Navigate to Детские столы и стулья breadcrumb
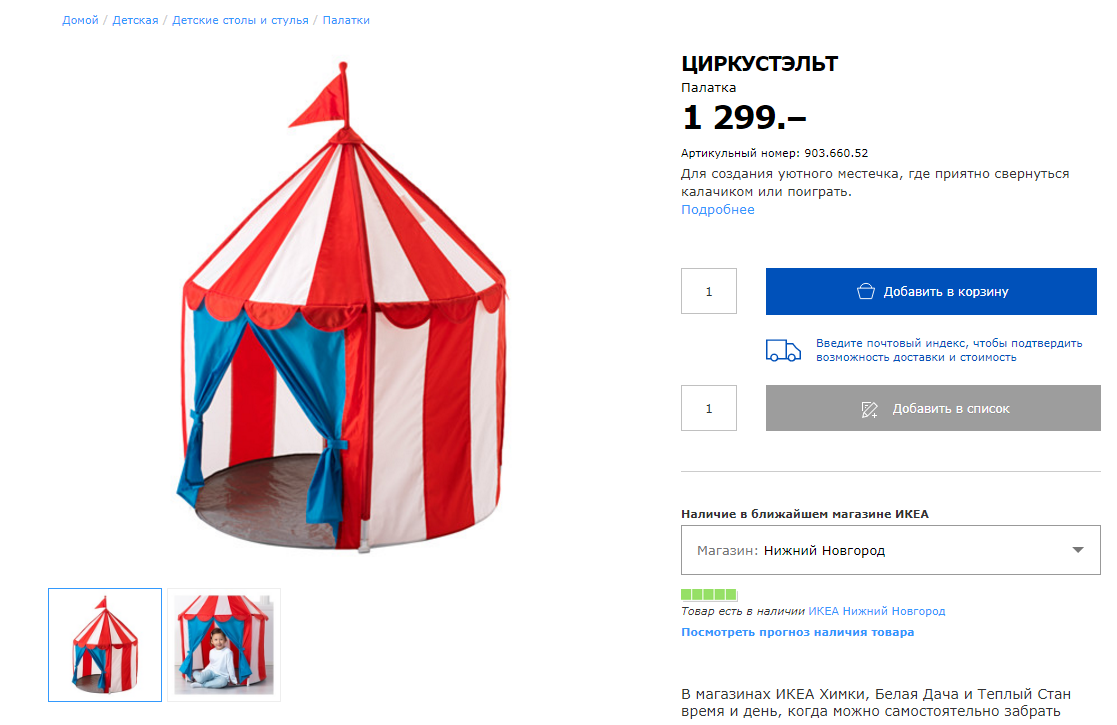This screenshot has height=725, width=1117. tap(240, 20)
